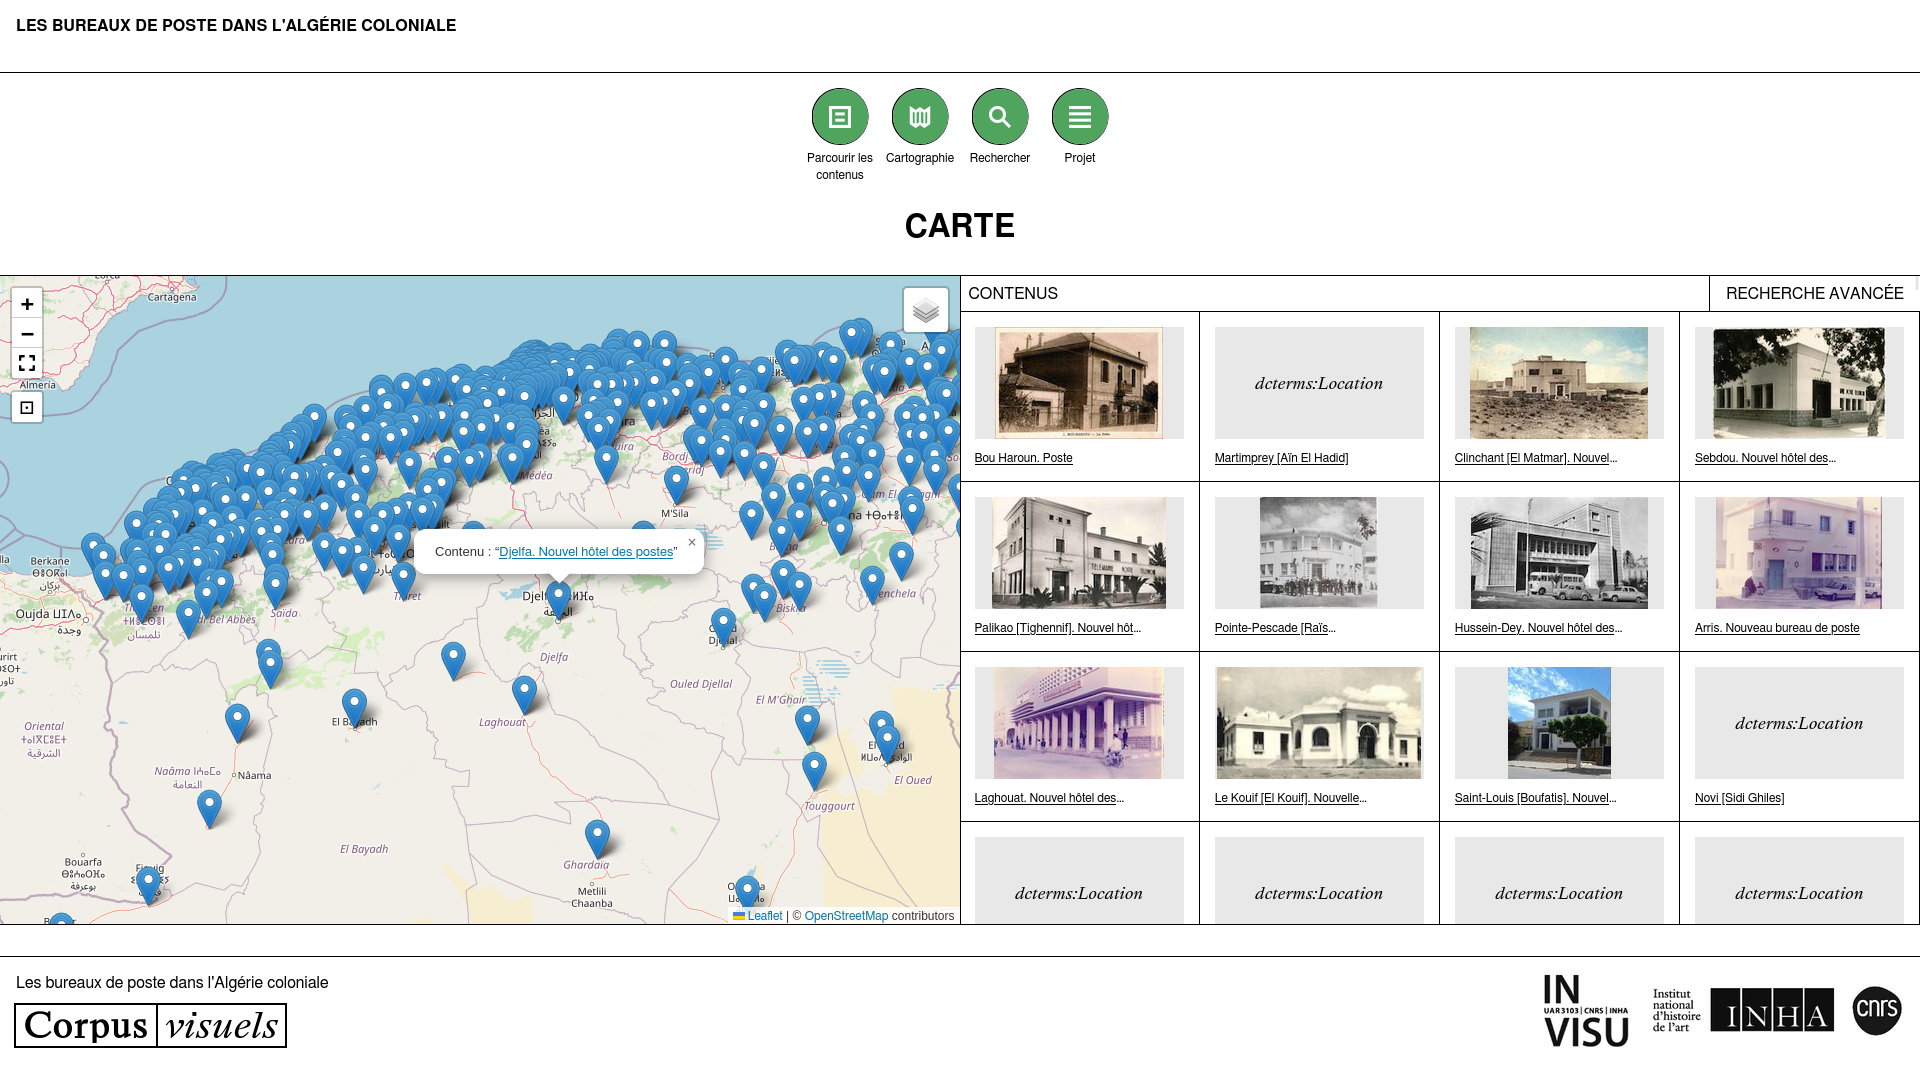Click the Corpus visuels logo

pyautogui.click(x=151, y=1026)
